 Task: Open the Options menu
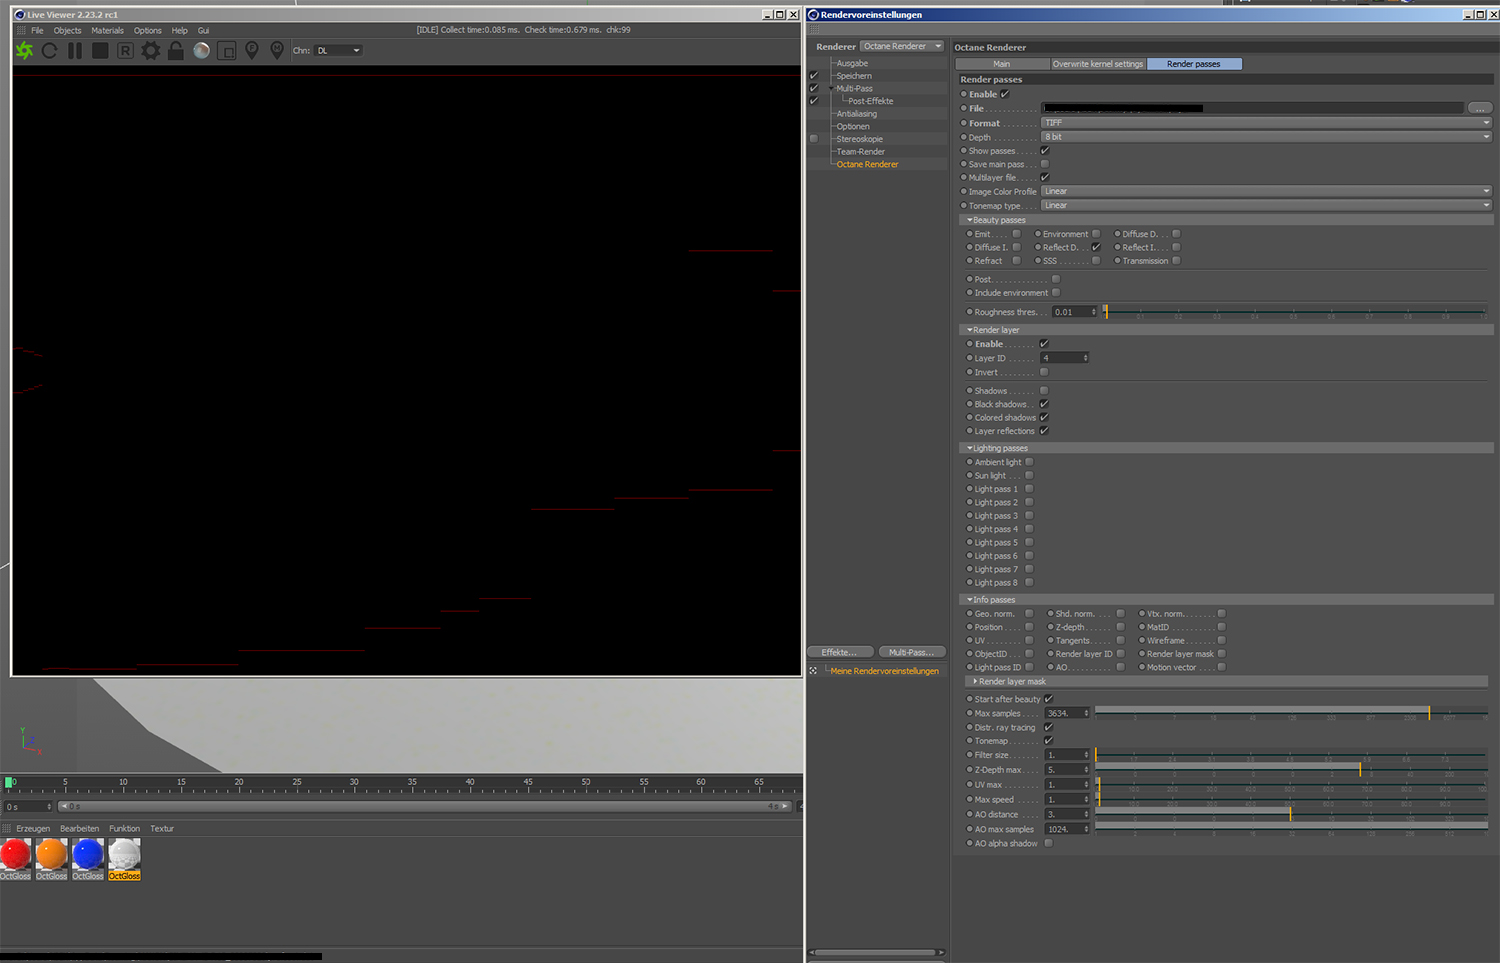(x=148, y=30)
